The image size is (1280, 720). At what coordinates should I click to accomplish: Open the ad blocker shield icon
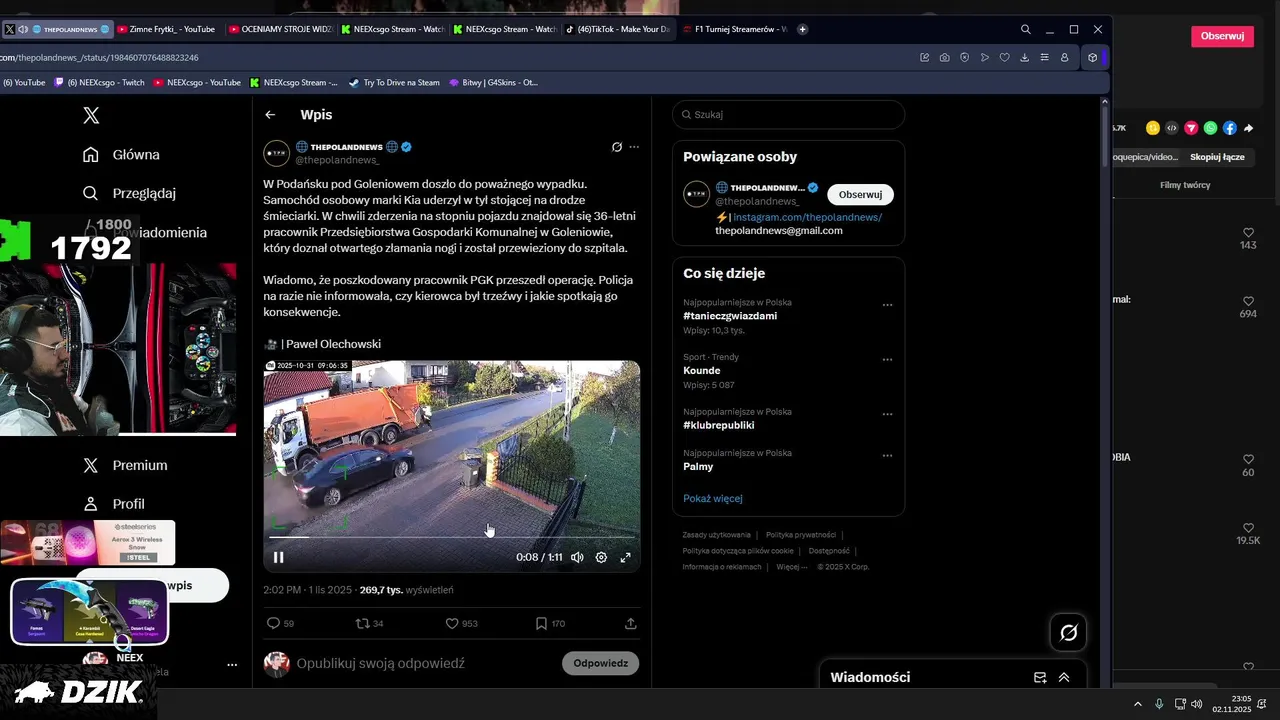(965, 58)
